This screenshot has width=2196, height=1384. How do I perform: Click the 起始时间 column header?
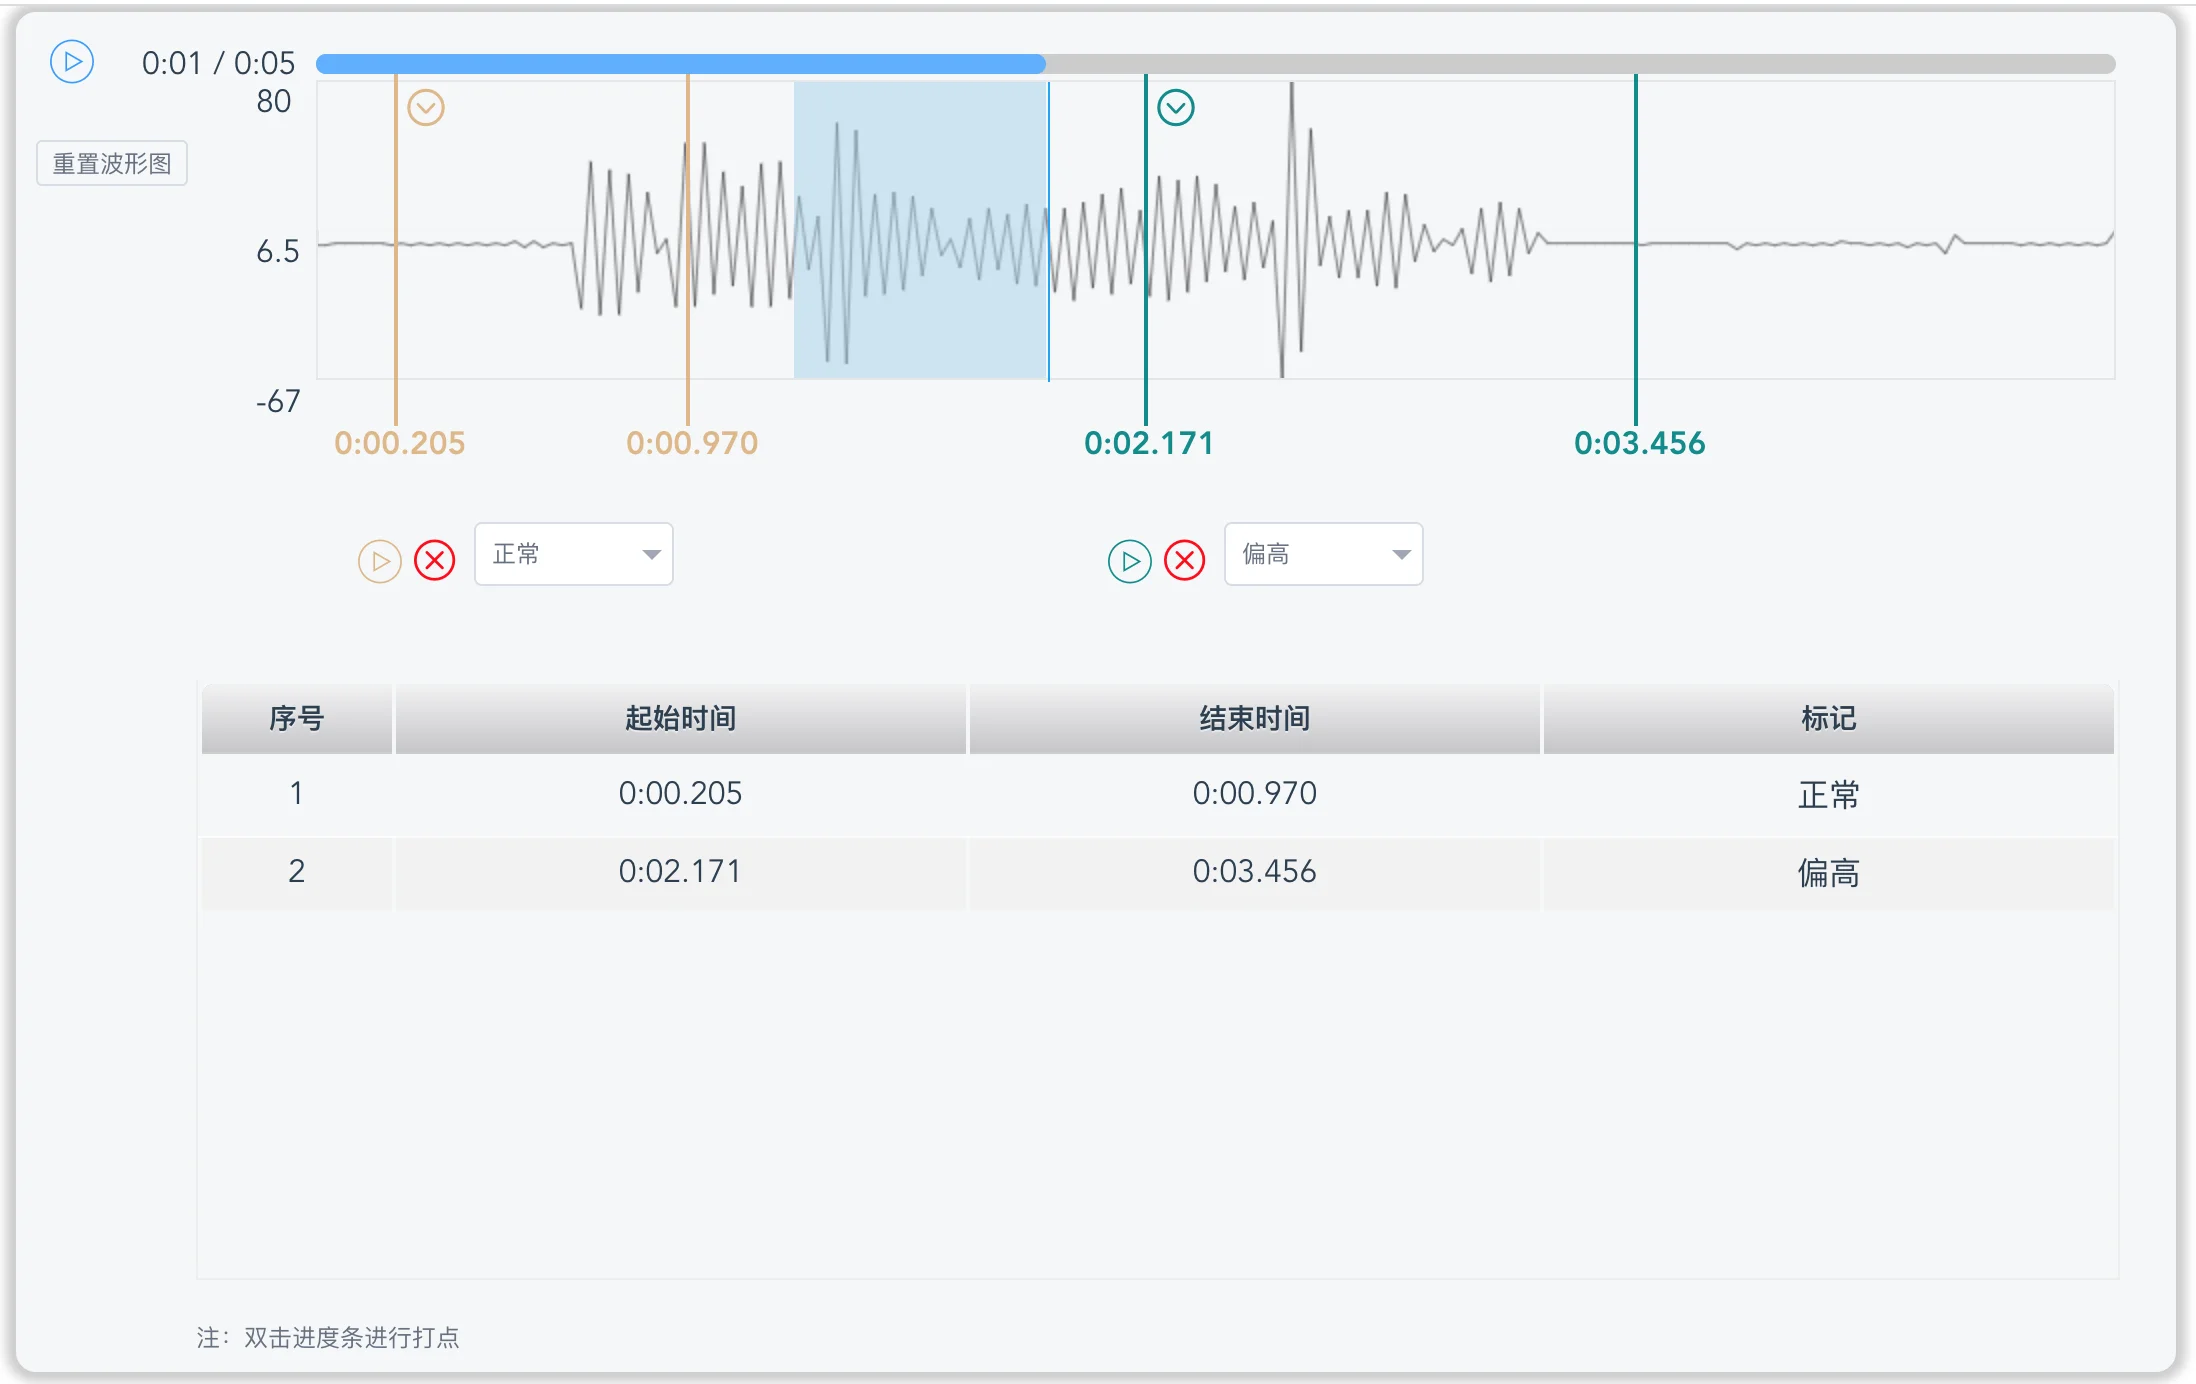pyautogui.click(x=680, y=718)
